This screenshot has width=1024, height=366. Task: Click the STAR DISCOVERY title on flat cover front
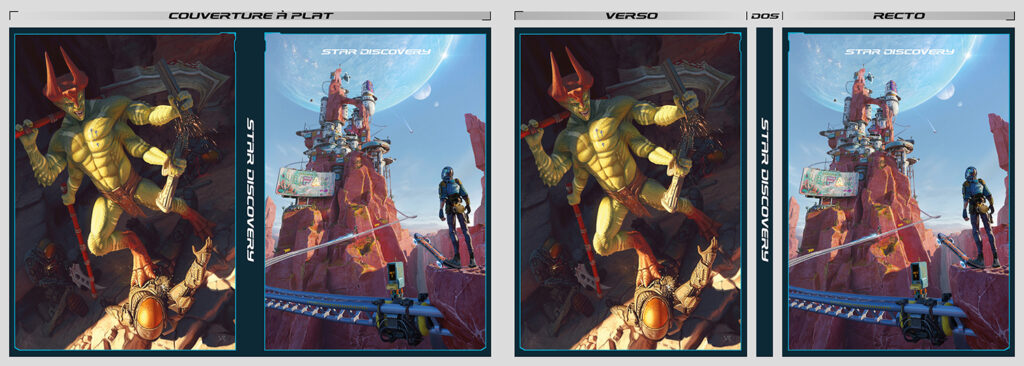(x=376, y=52)
